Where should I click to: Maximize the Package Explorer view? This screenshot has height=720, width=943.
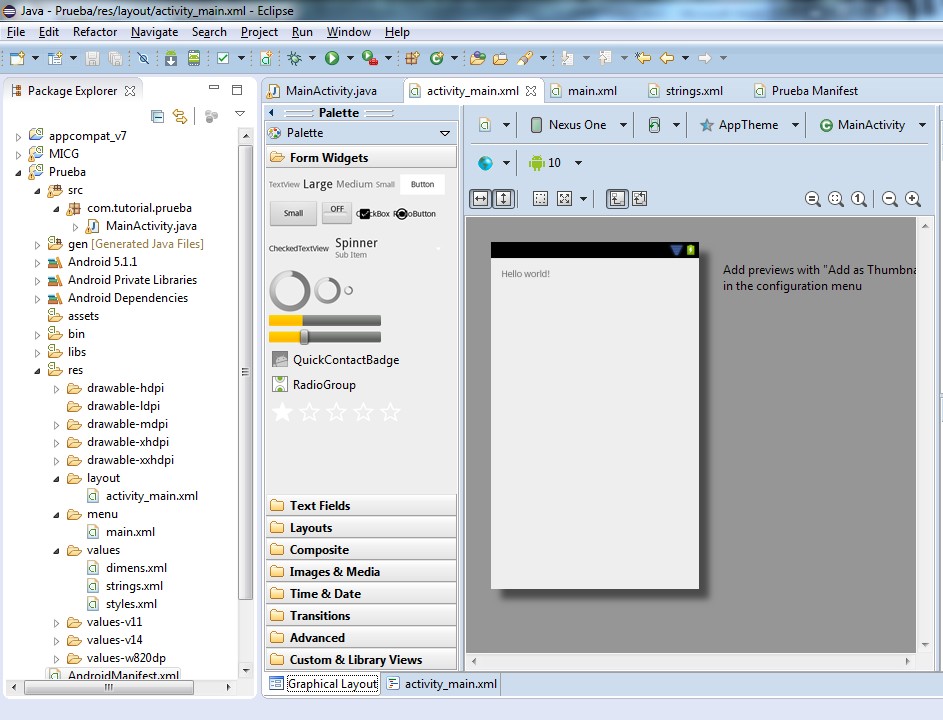pyautogui.click(x=237, y=90)
